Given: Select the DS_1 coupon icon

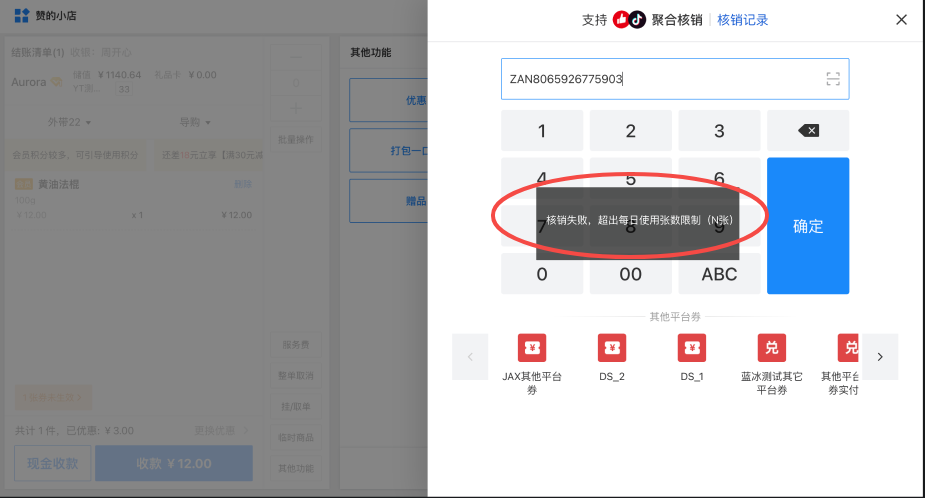Looking at the screenshot, I should [x=692, y=348].
